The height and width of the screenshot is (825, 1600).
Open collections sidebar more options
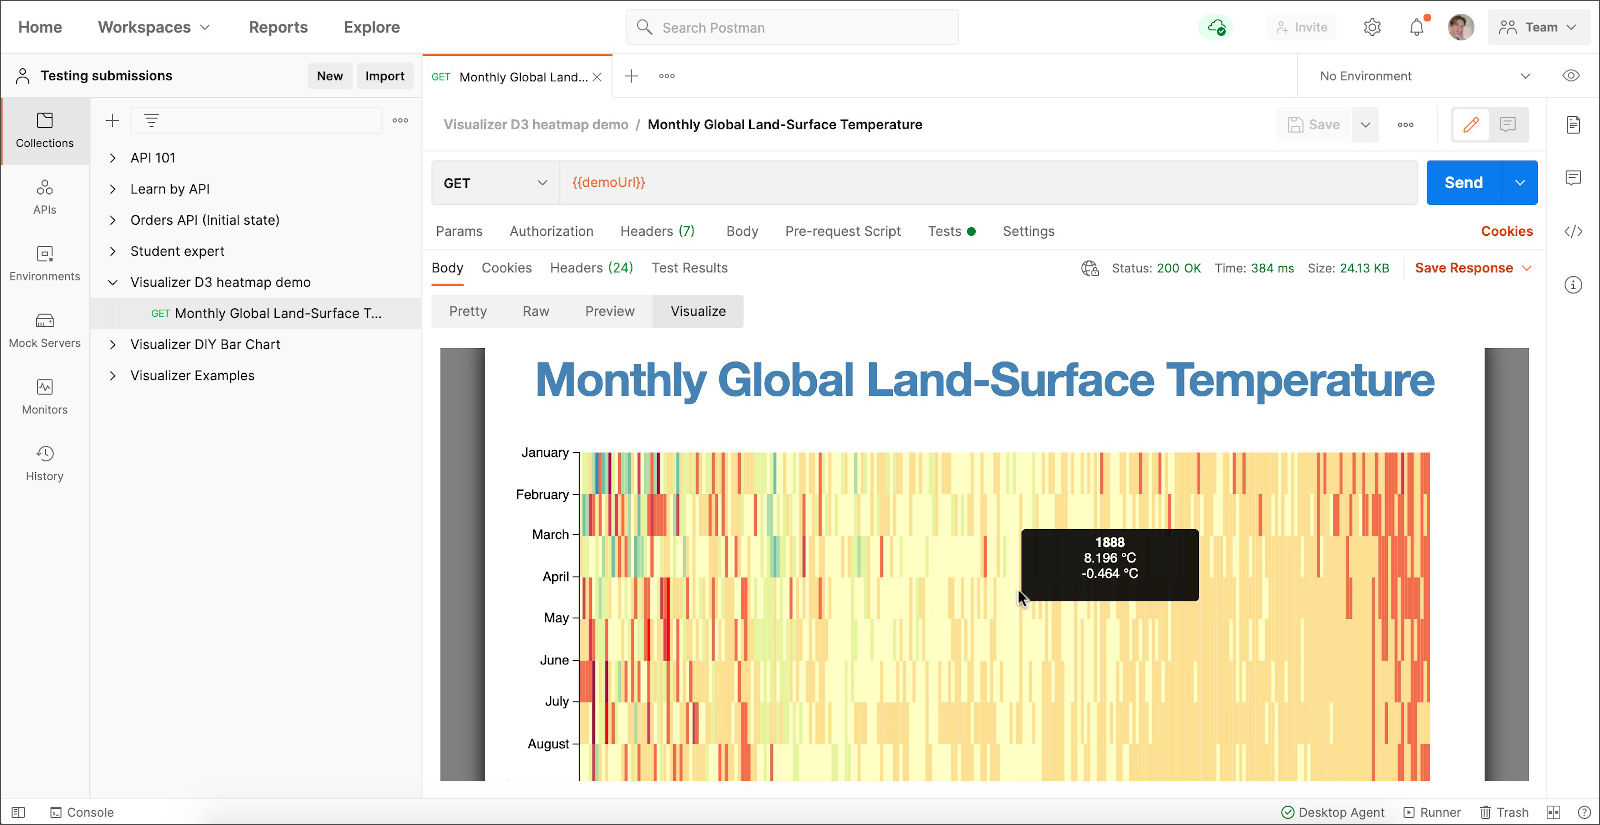coord(400,121)
